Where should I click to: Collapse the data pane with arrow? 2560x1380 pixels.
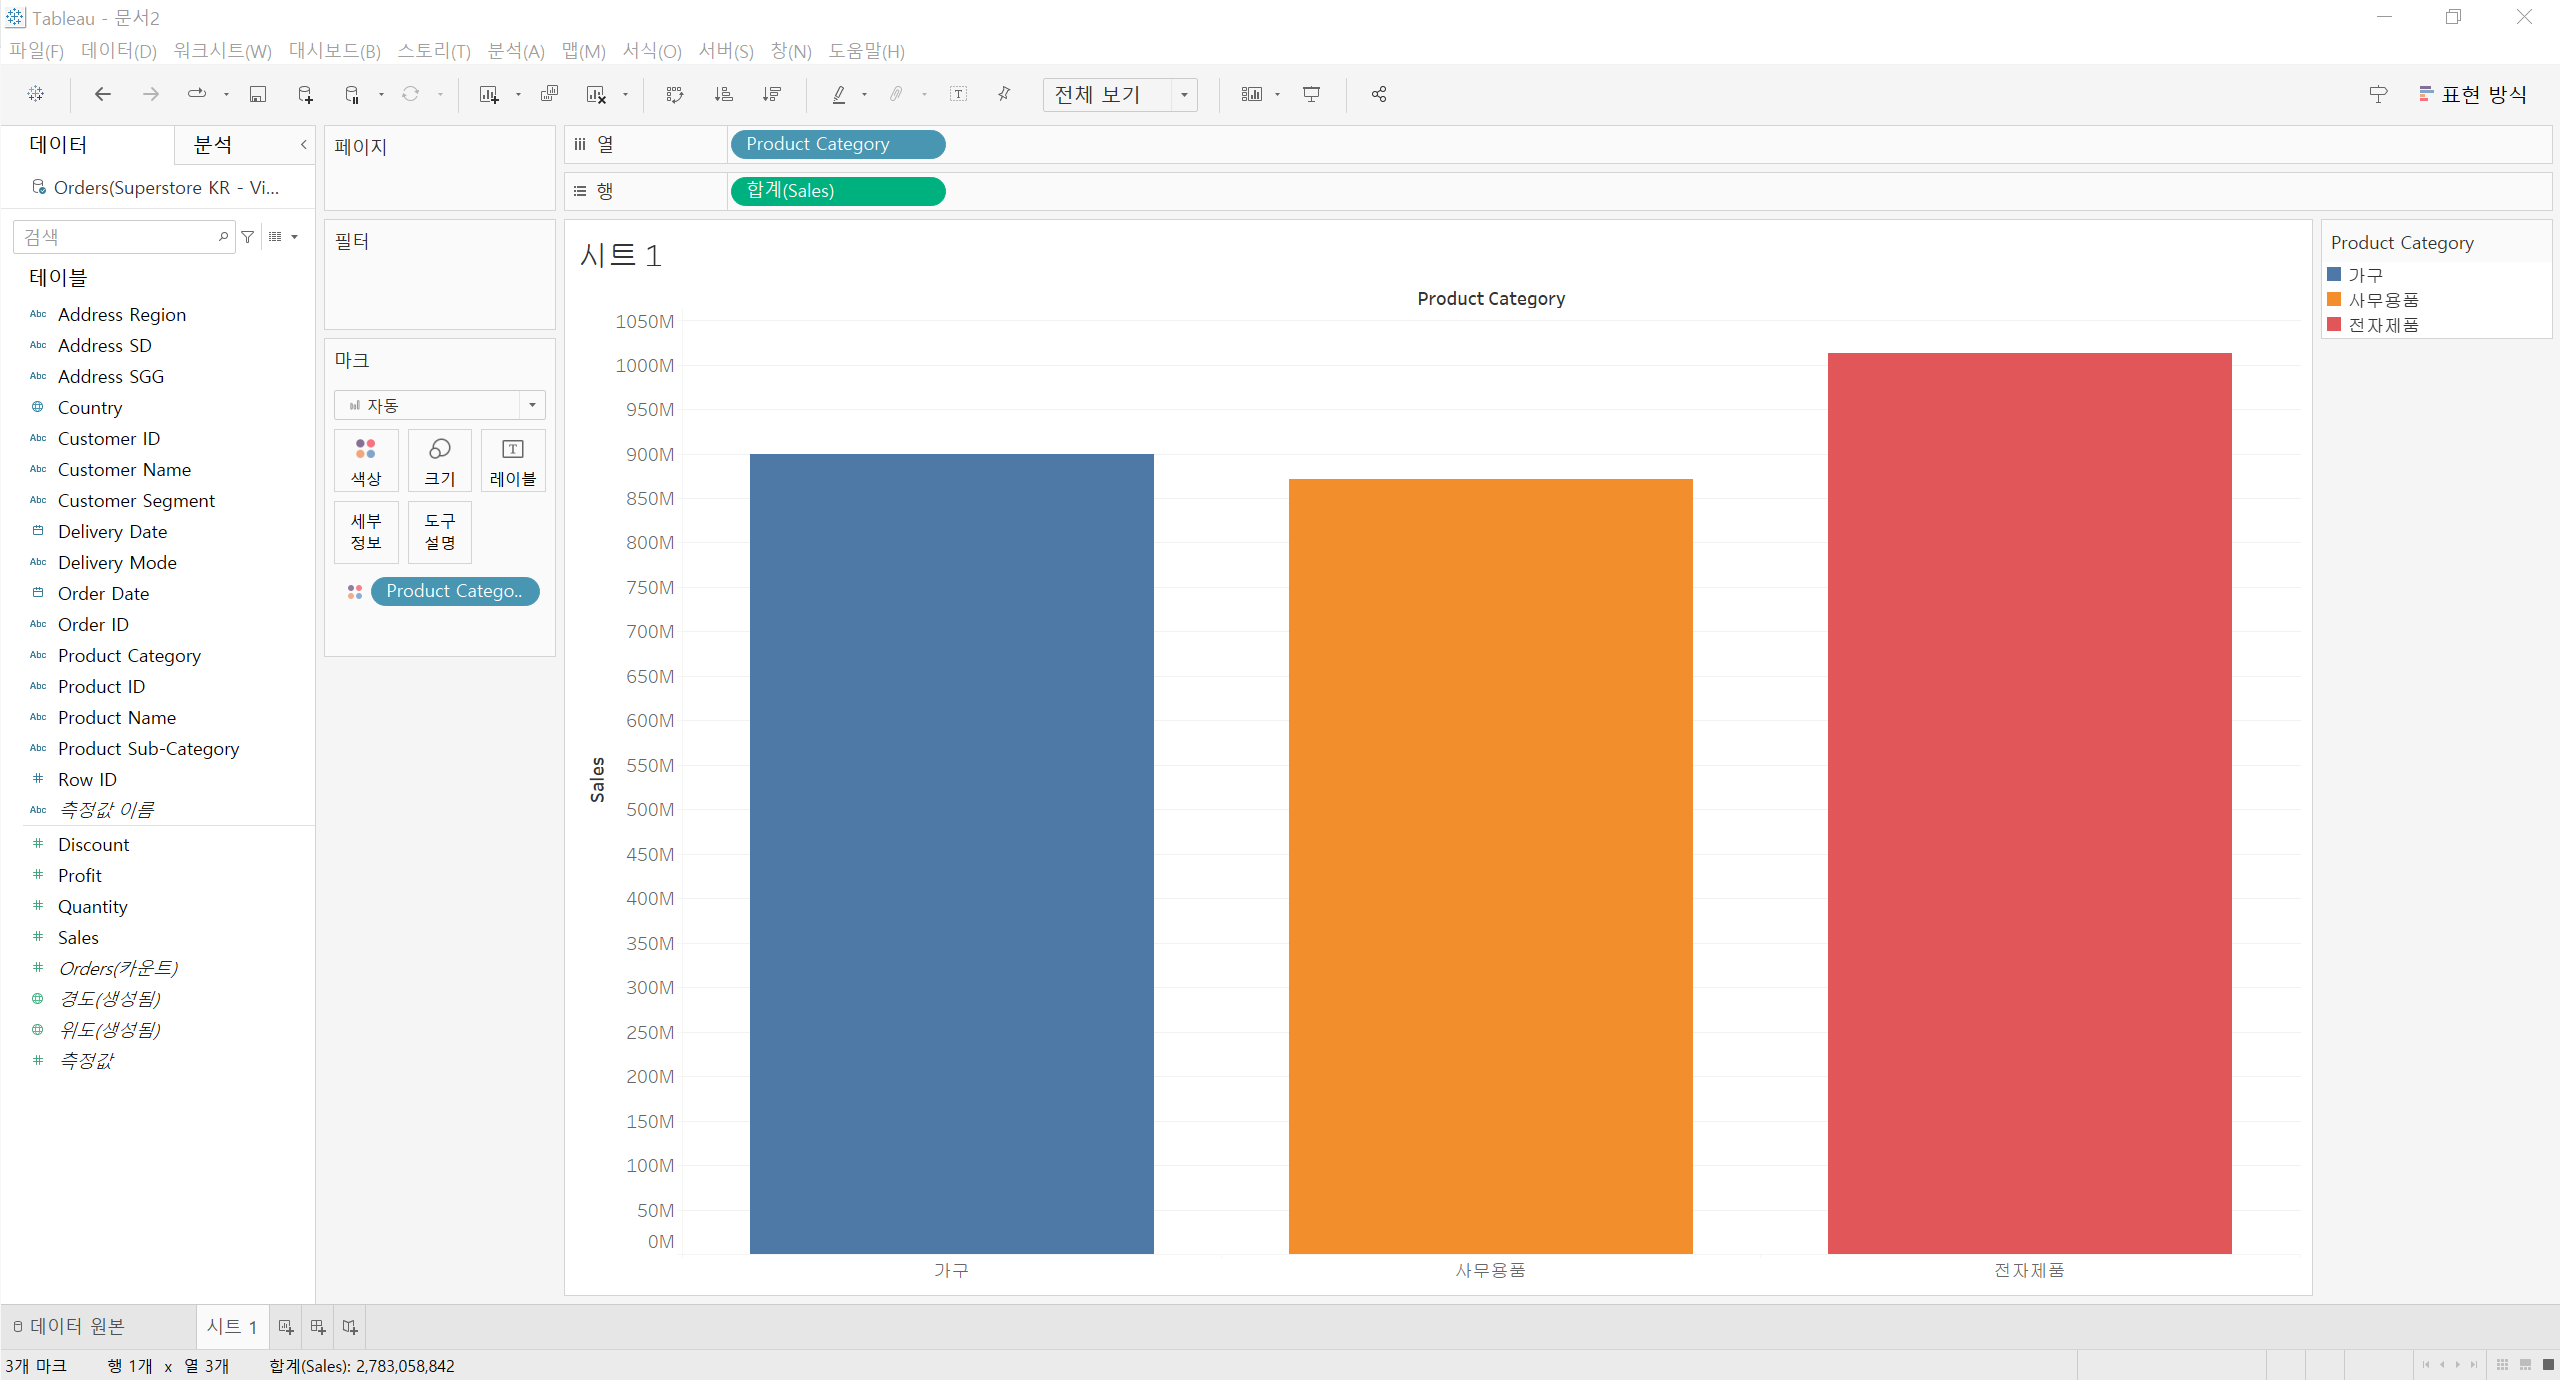click(x=304, y=145)
